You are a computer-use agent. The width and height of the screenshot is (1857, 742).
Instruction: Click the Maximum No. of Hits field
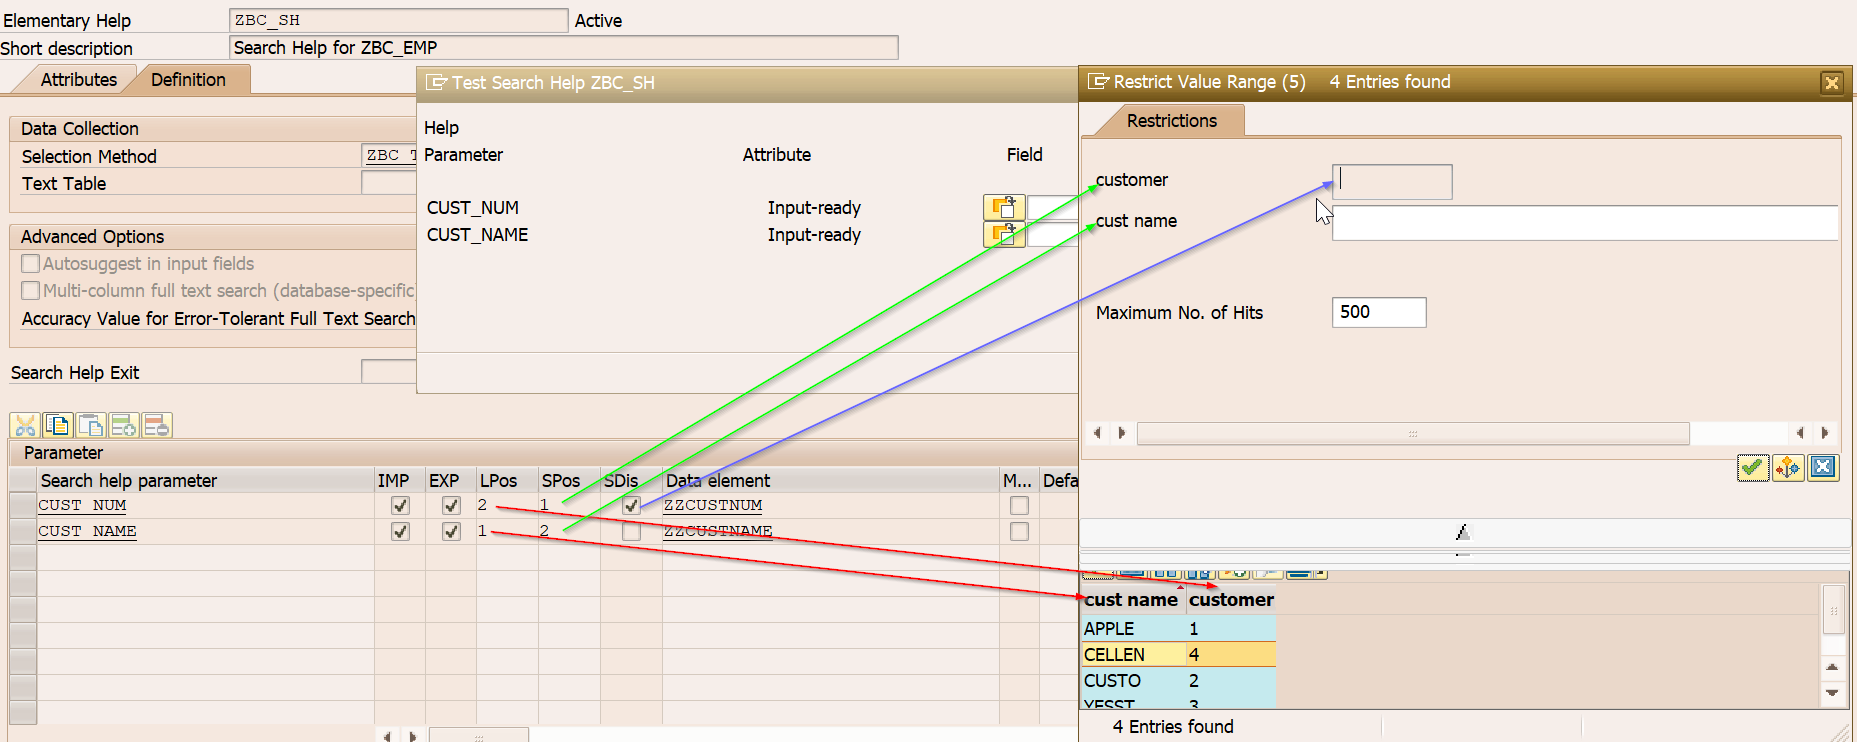coord(1379,312)
